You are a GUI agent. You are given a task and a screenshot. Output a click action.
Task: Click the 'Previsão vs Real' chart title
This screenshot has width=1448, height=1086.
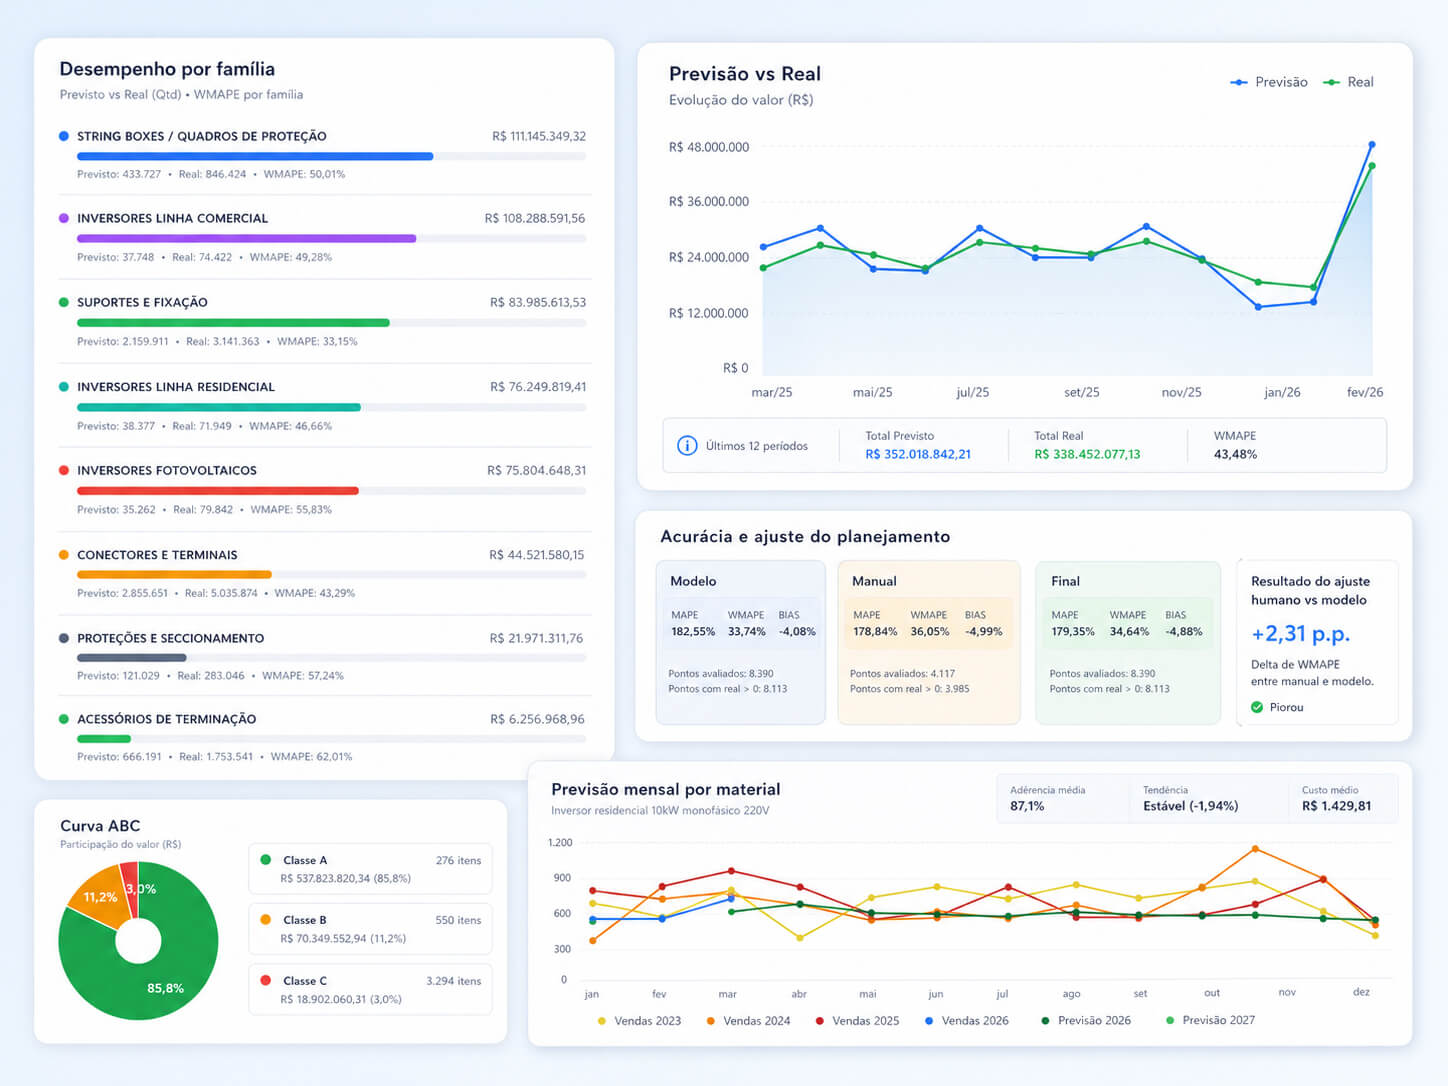click(x=745, y=74)
